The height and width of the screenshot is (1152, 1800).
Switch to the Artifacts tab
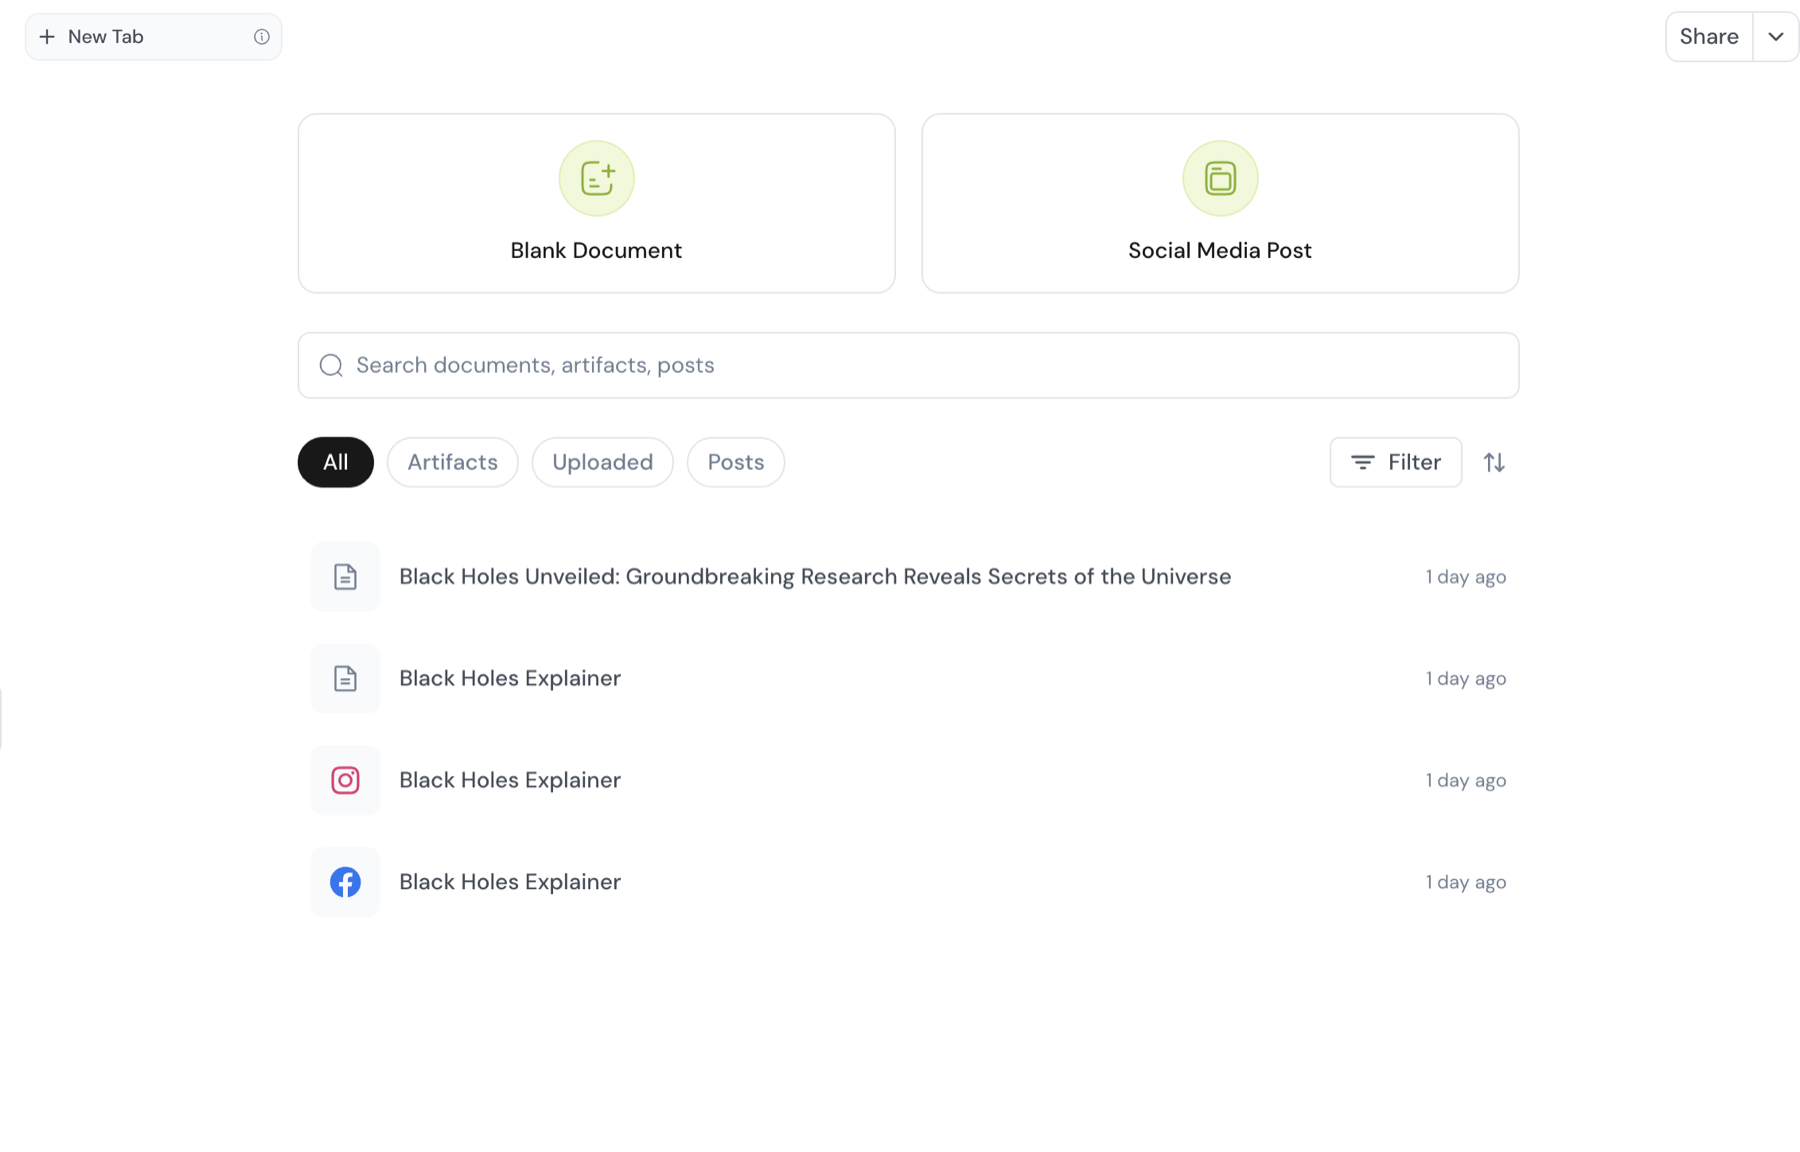click(x=453, y=462)
